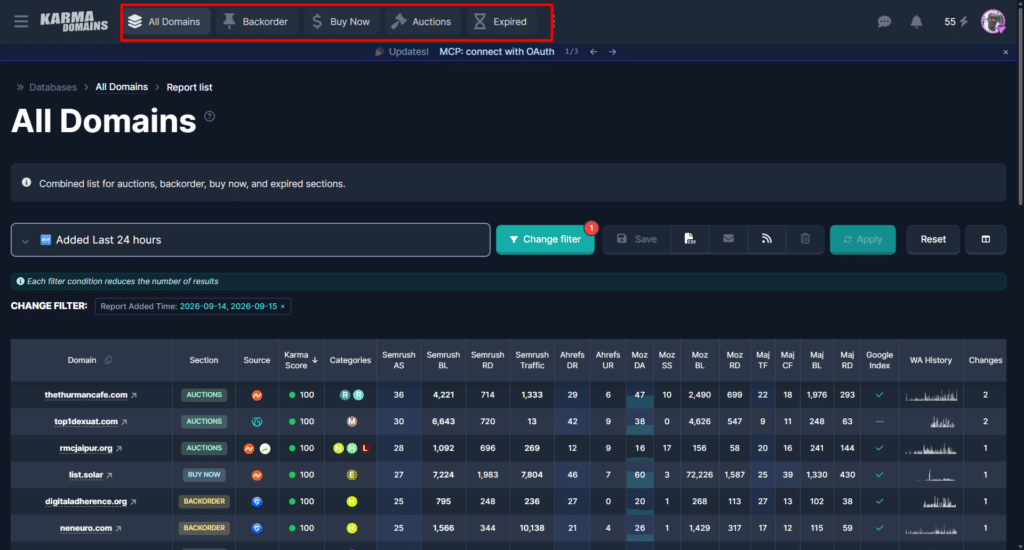Click All Domains breadcrumb link
1024x550 pixels.
(121, 87)
